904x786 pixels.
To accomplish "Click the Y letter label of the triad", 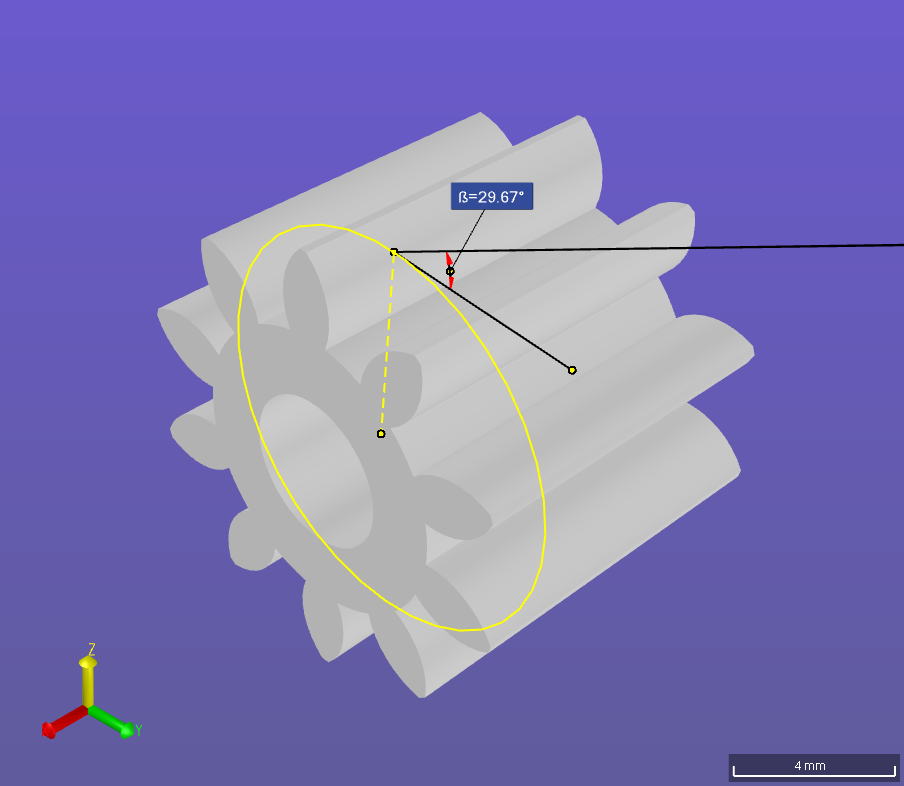I will pos(138,730).
